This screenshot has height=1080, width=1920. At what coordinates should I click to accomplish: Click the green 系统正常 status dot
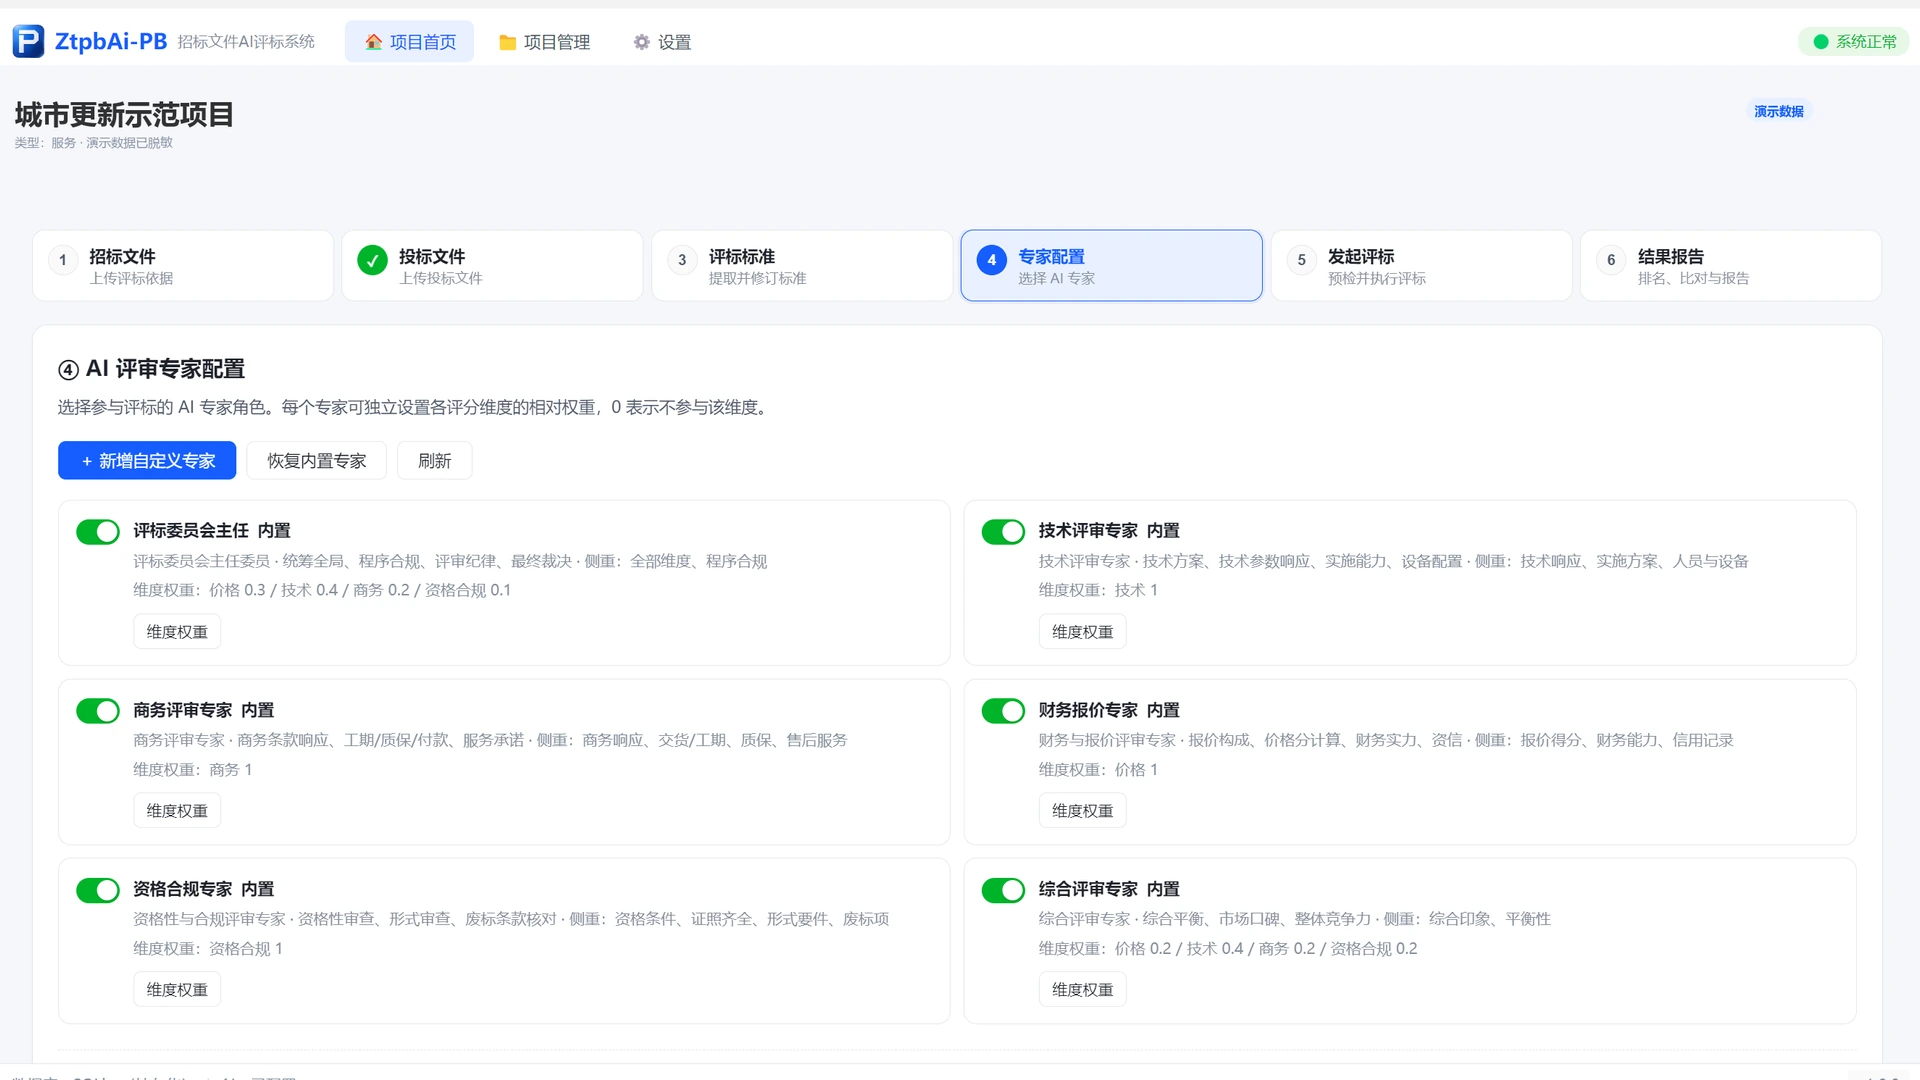click(1821, 42)
